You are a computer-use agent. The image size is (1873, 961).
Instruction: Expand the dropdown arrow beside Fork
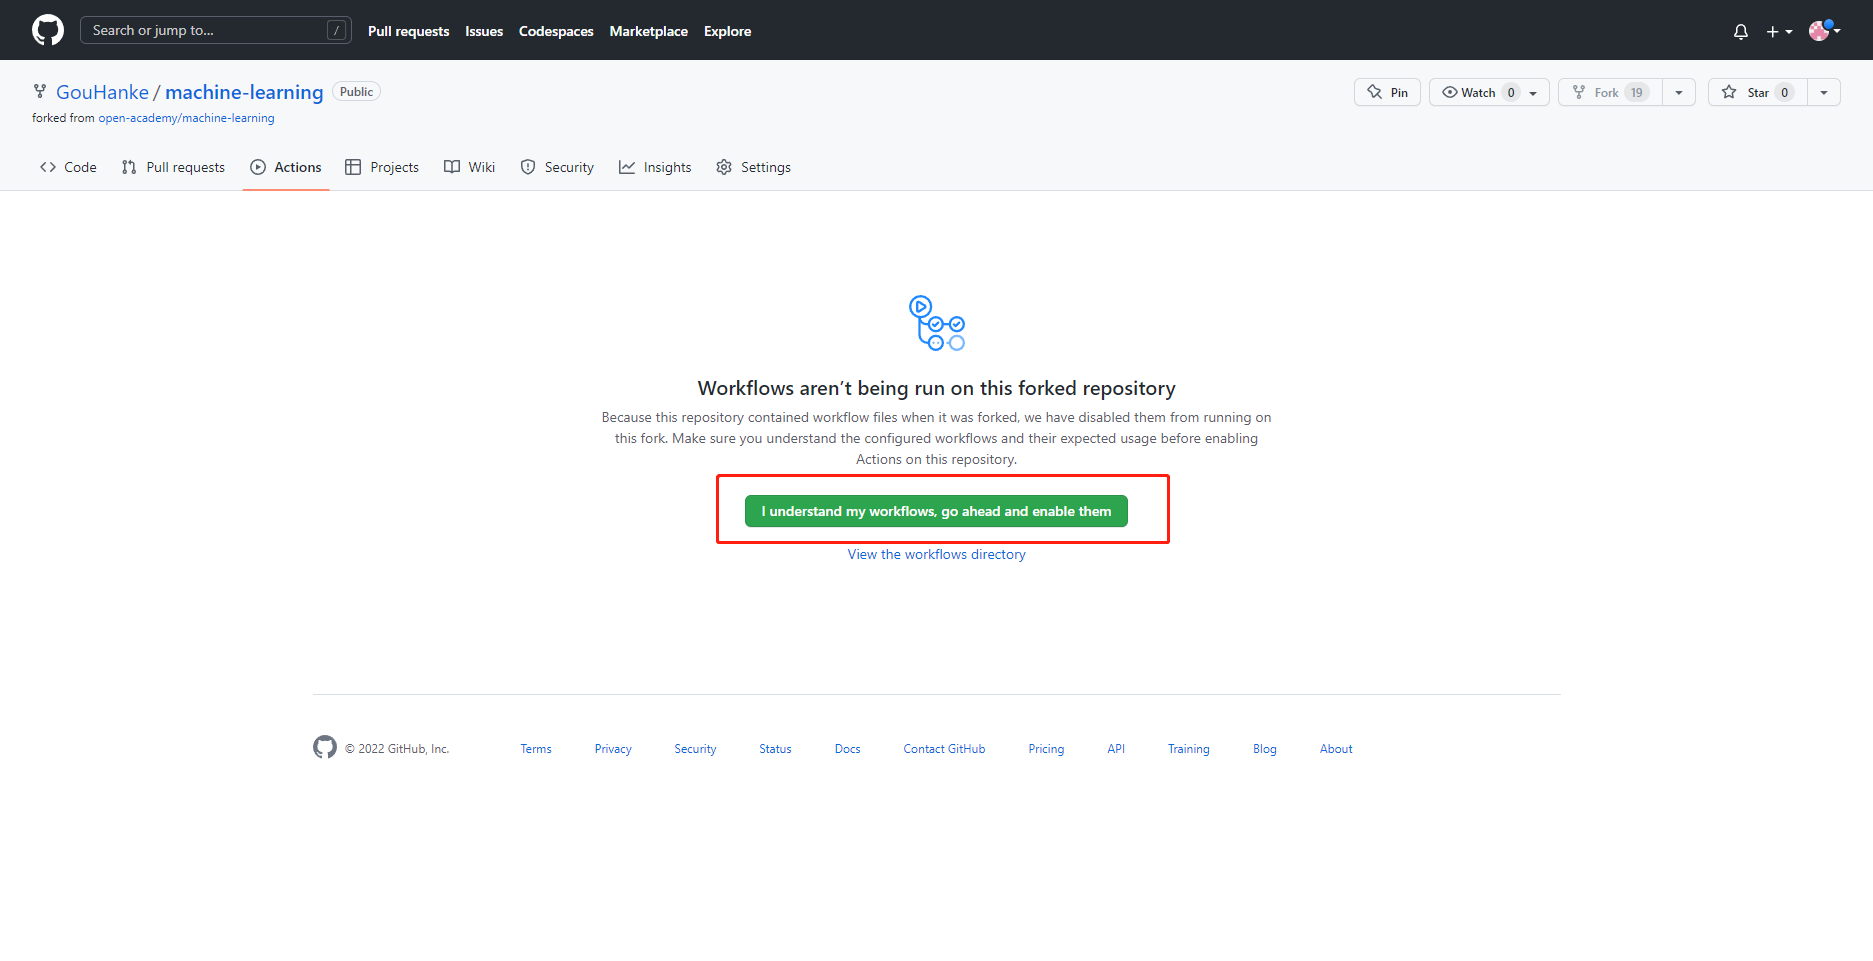coord(1679,92)
